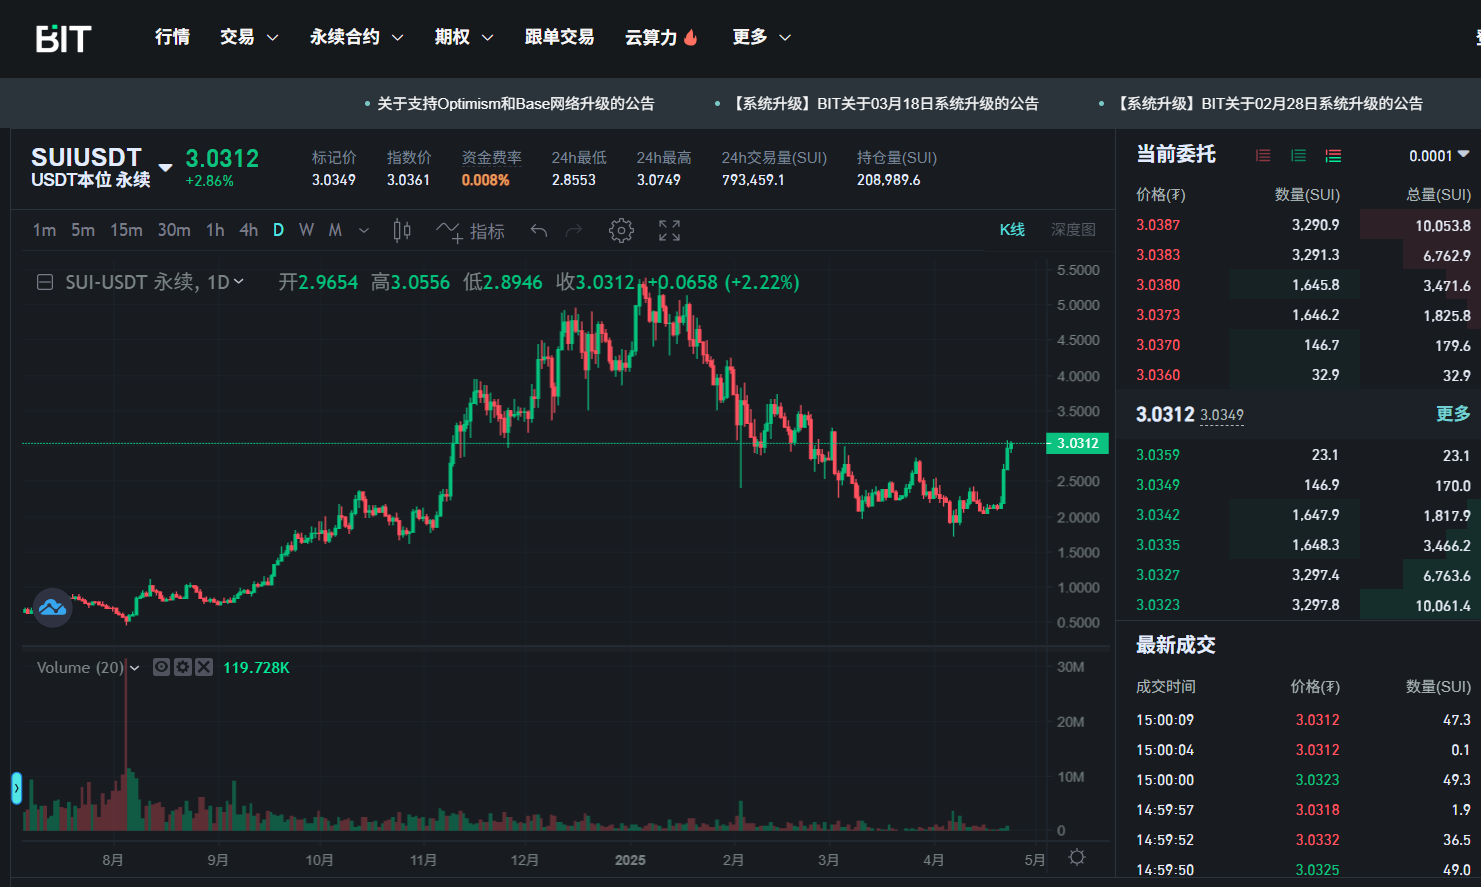Toggle Volume indicator visibility eye

(x=161, y=667)
